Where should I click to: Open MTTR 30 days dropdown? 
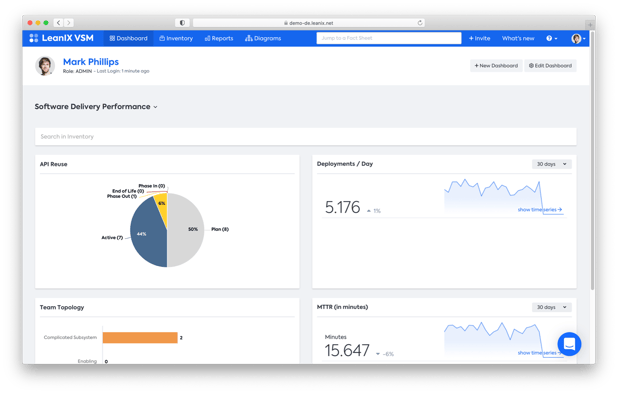551,307
